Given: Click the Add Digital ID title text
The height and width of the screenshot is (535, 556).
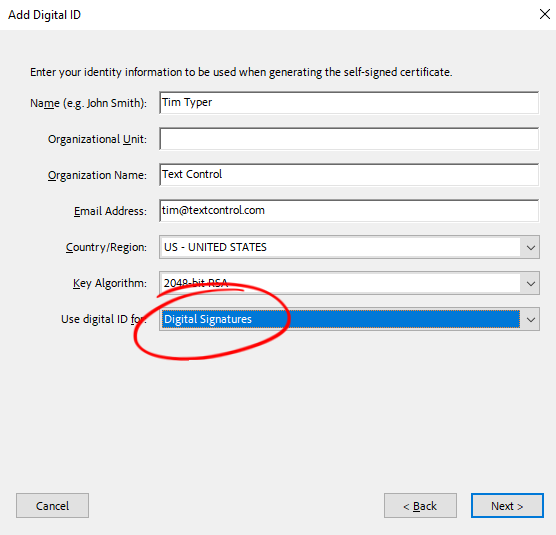Looking at the screenshot, I should pos(45,15).
